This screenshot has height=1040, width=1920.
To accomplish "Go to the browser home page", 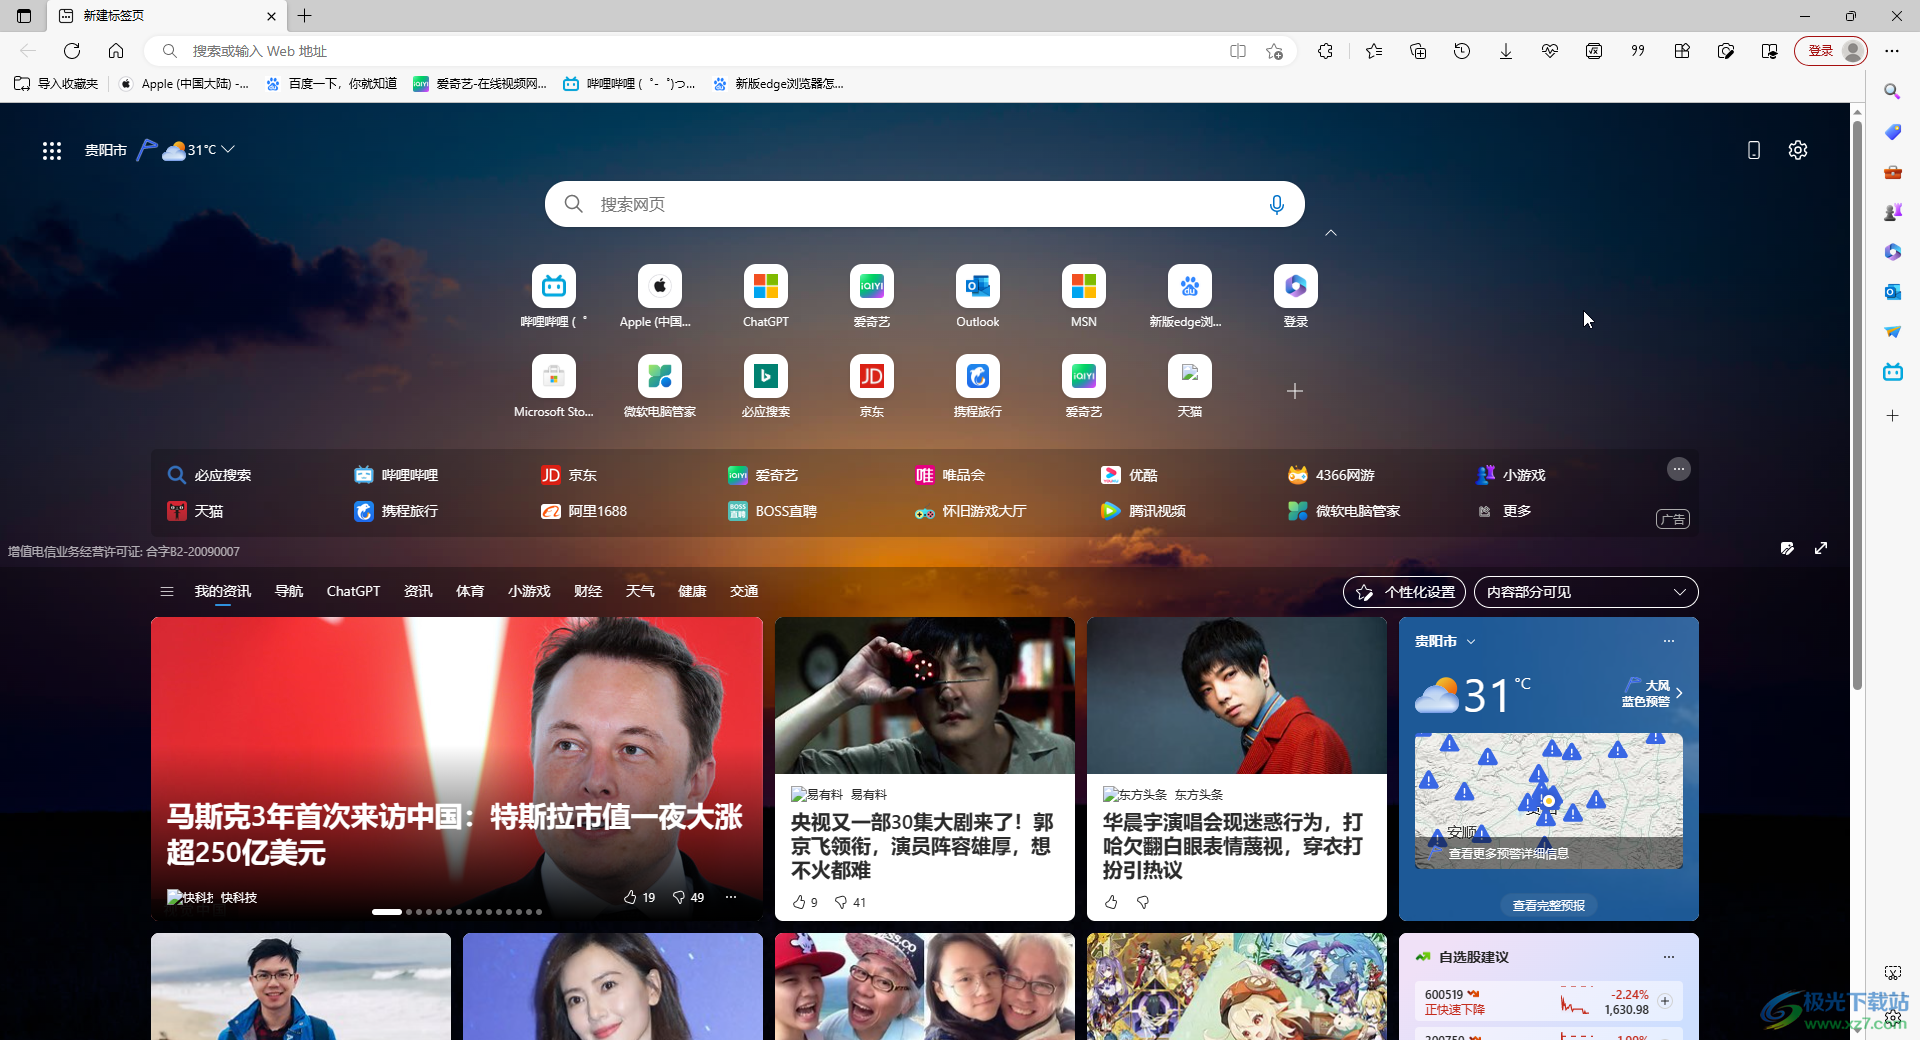I will tap(116, 51).
